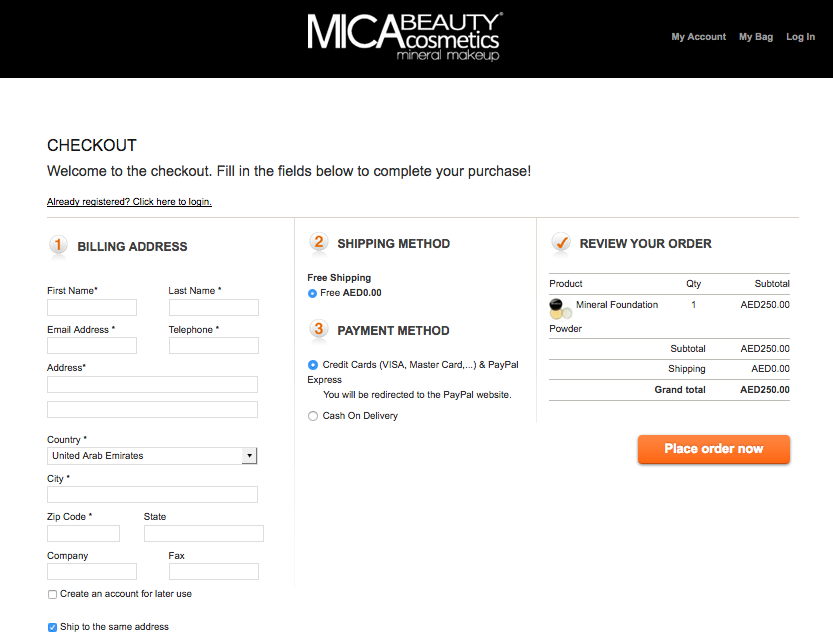
Task: Click the State input field
Action: 203,534
